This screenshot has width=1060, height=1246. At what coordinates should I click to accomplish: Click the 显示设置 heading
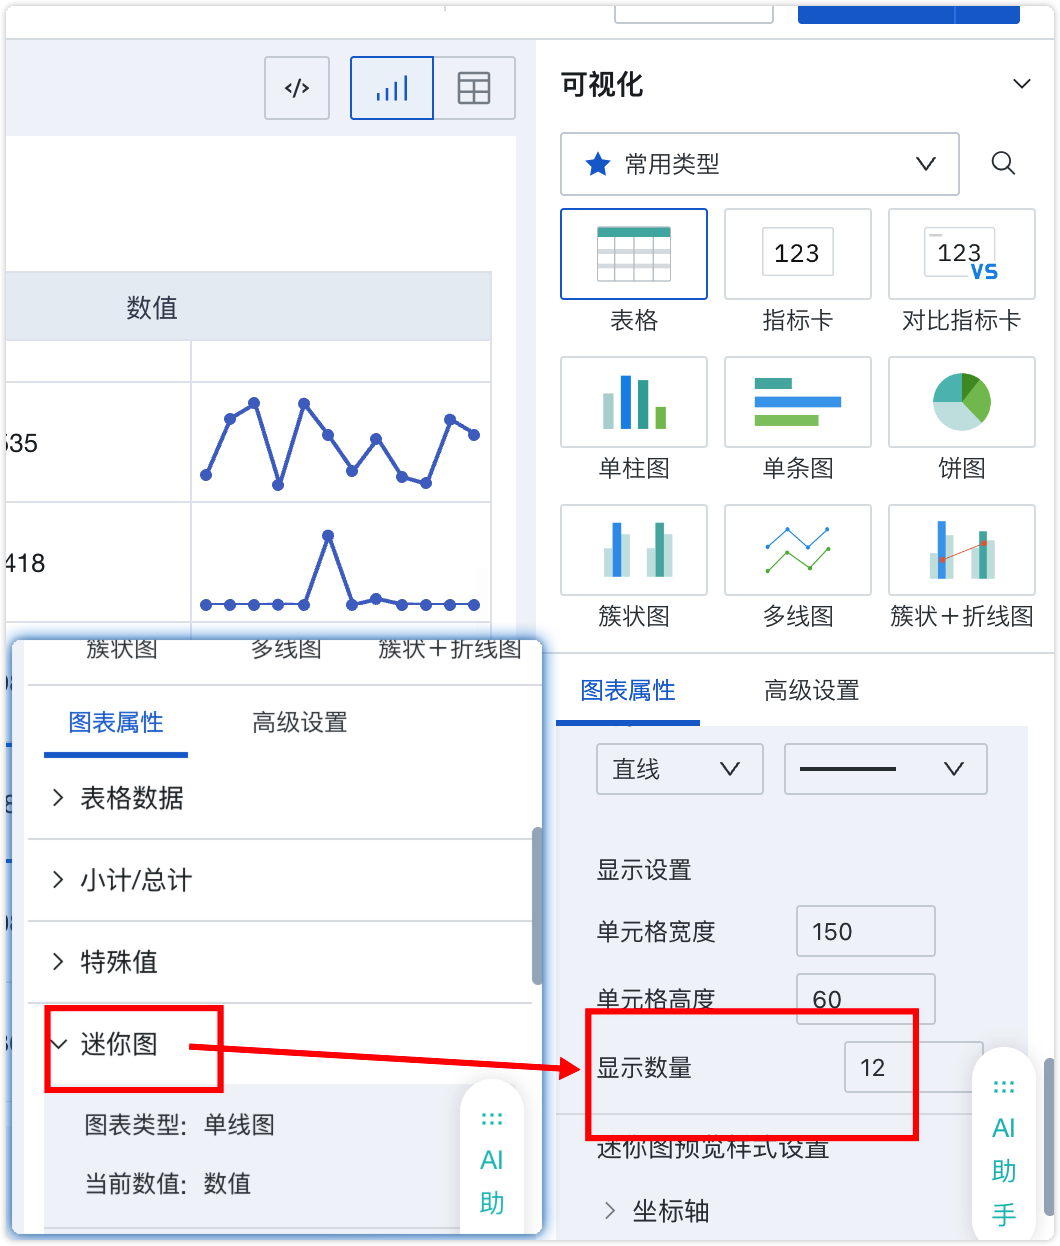point(644,870)
